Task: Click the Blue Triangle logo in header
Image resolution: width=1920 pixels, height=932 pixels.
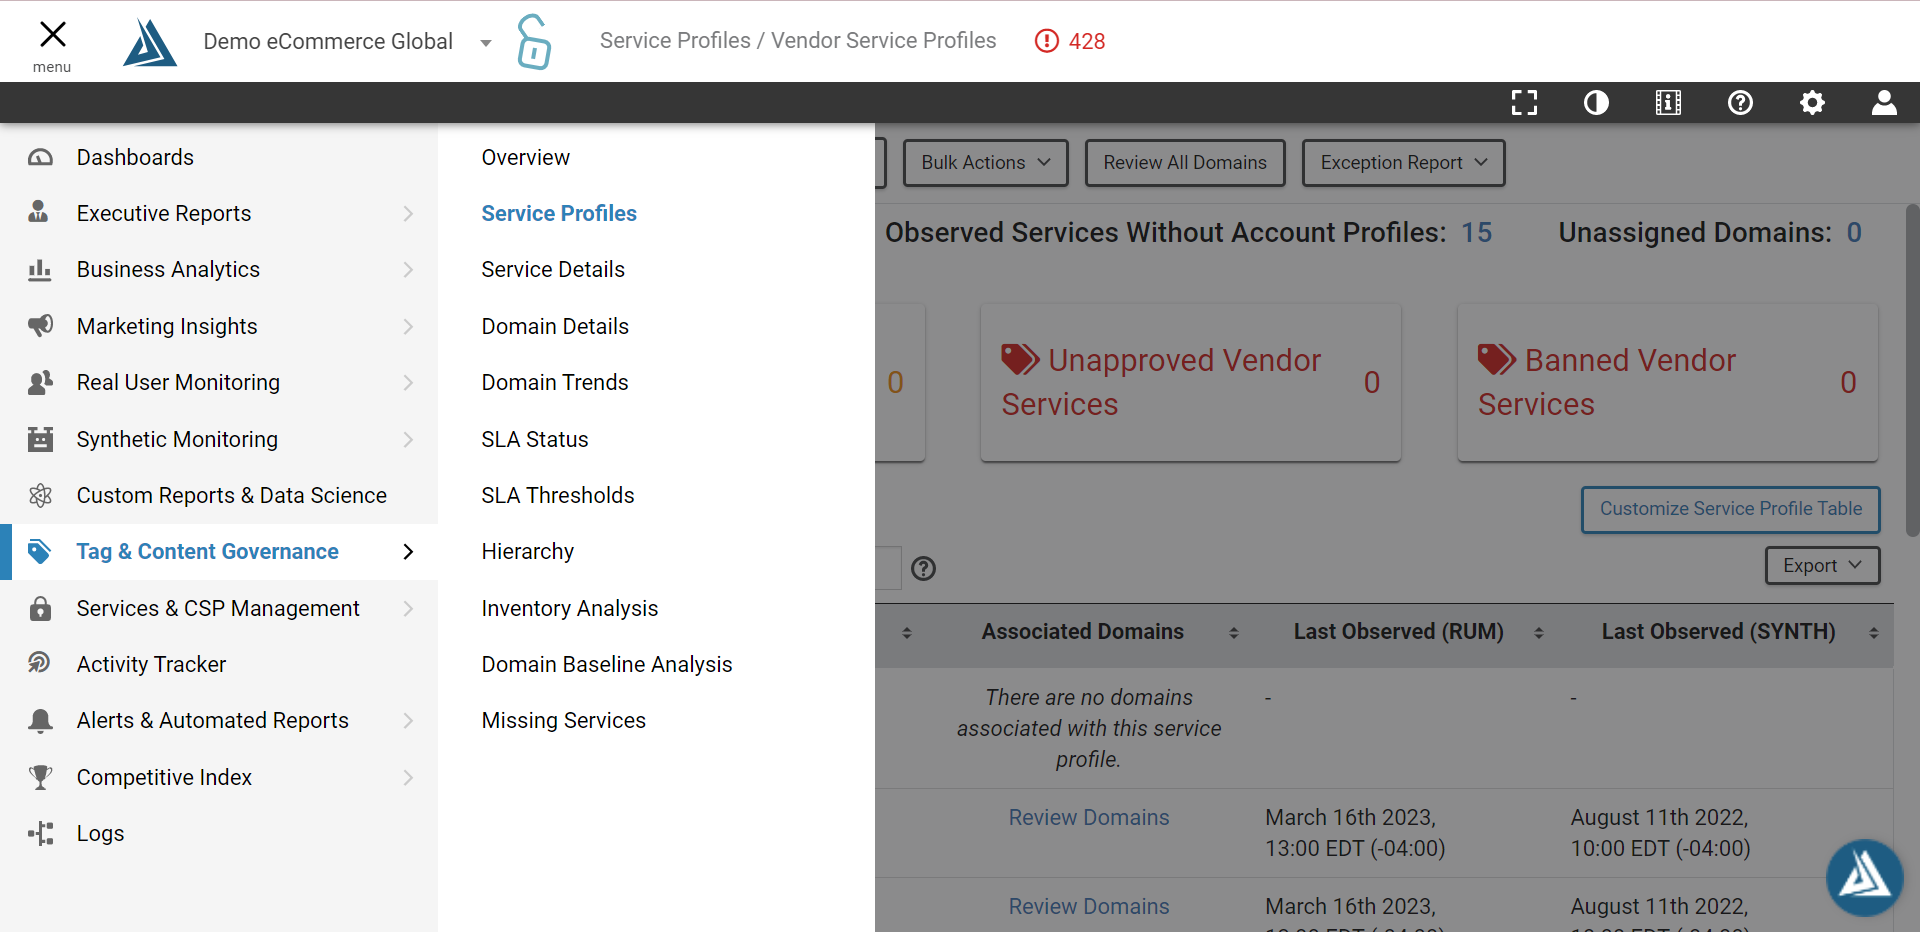Action: click(150, 42)
